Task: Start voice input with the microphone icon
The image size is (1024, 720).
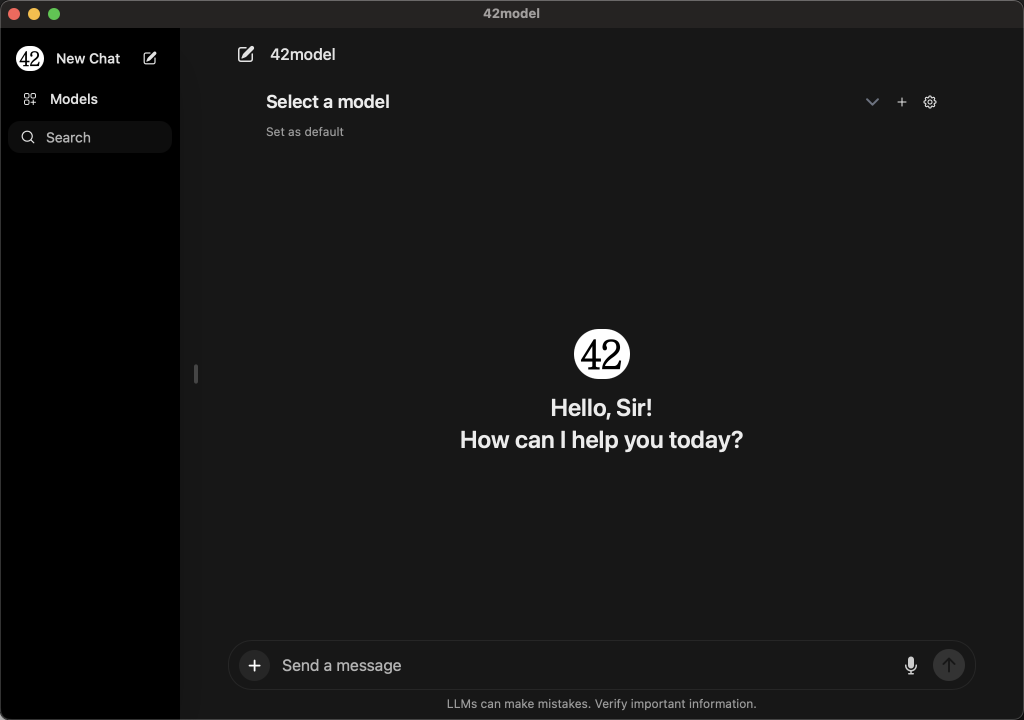Action: click(x=910, y=665)
